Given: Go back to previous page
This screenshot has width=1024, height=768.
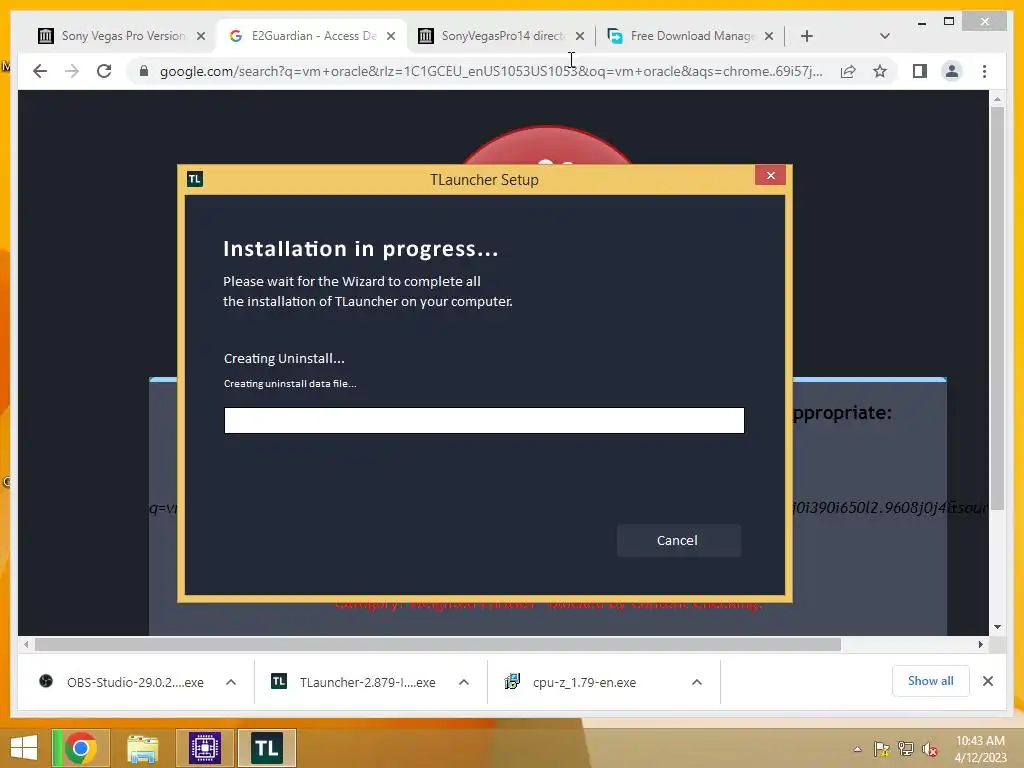Looking at the screenshot, I should click(40, 71).
